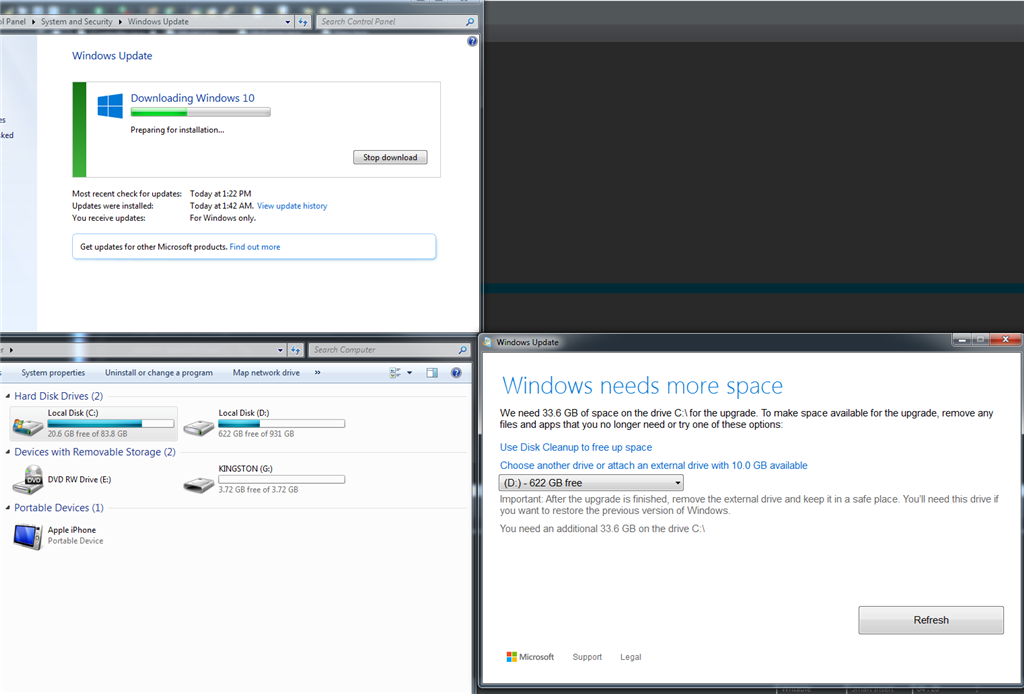Open the drive selection dropdown showing (D:)
This screenshot has width=1024, height=694.
pos(591,482)
